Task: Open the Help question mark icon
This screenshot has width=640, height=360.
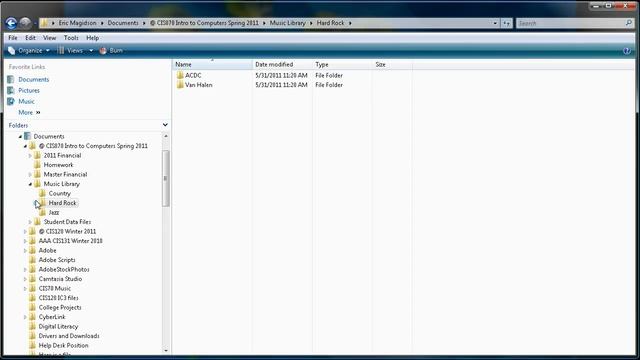Action: tap(627, 51)
